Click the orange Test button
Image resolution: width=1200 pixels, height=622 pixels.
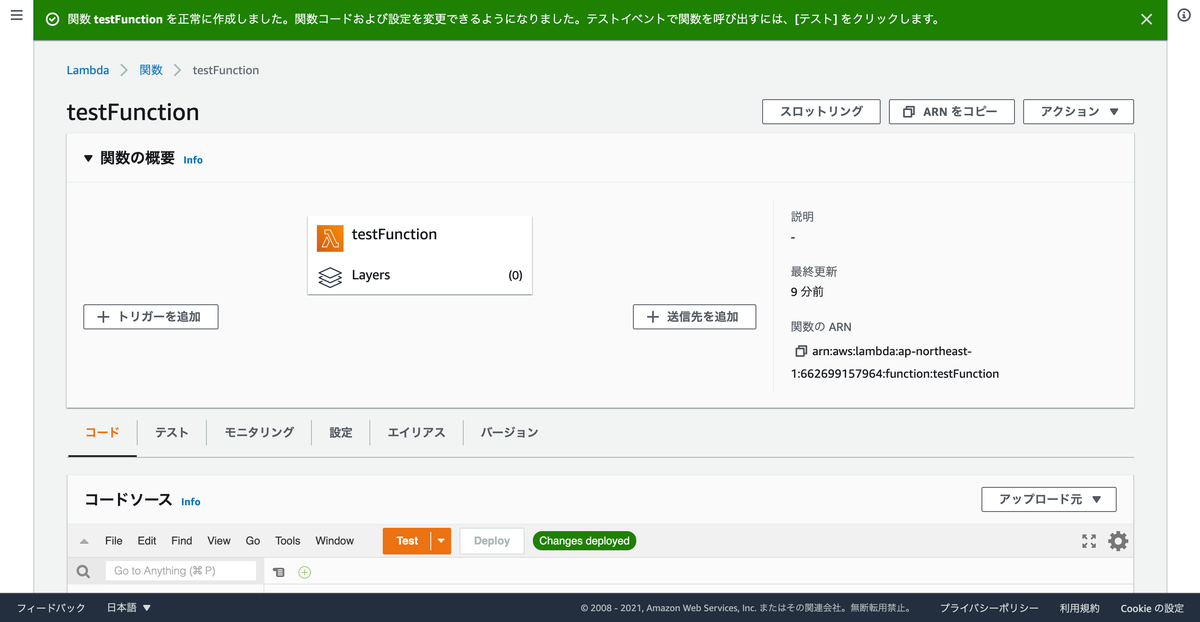pos(407,541)
